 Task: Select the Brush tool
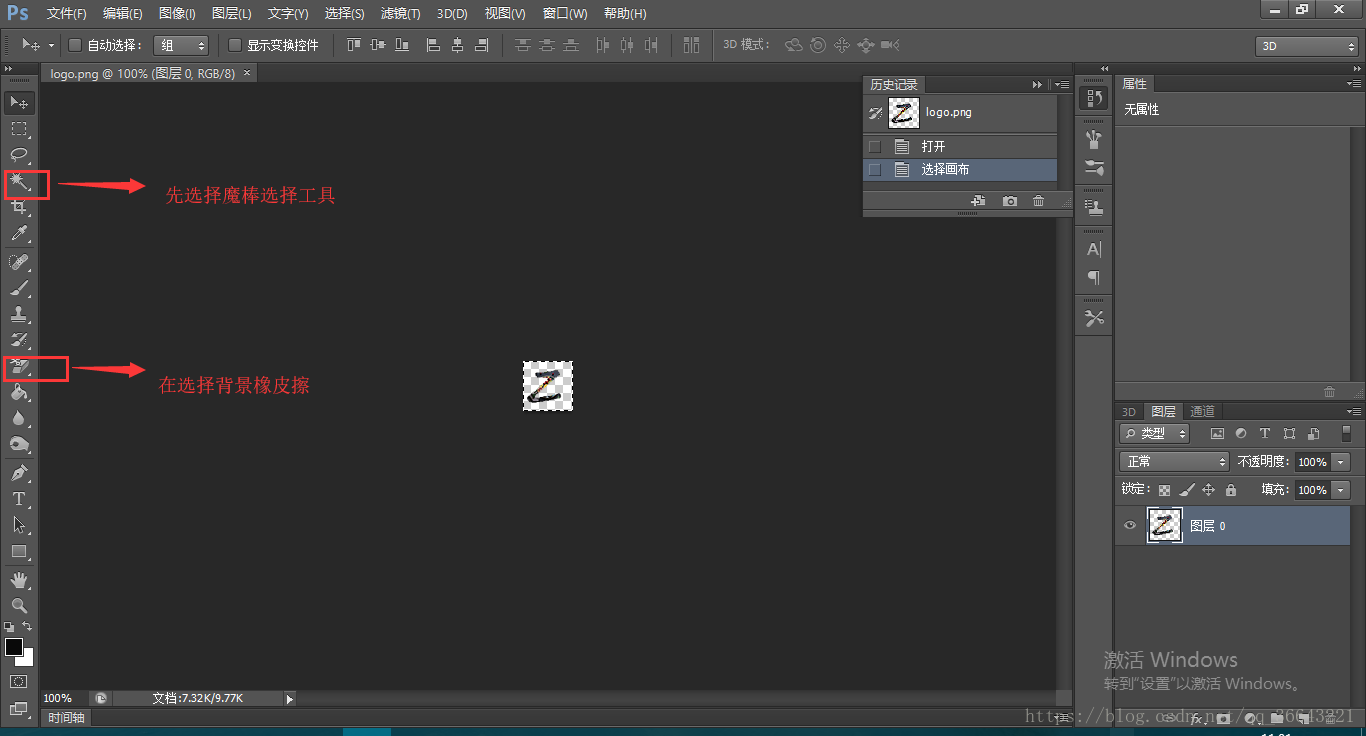tap(19, 288)
